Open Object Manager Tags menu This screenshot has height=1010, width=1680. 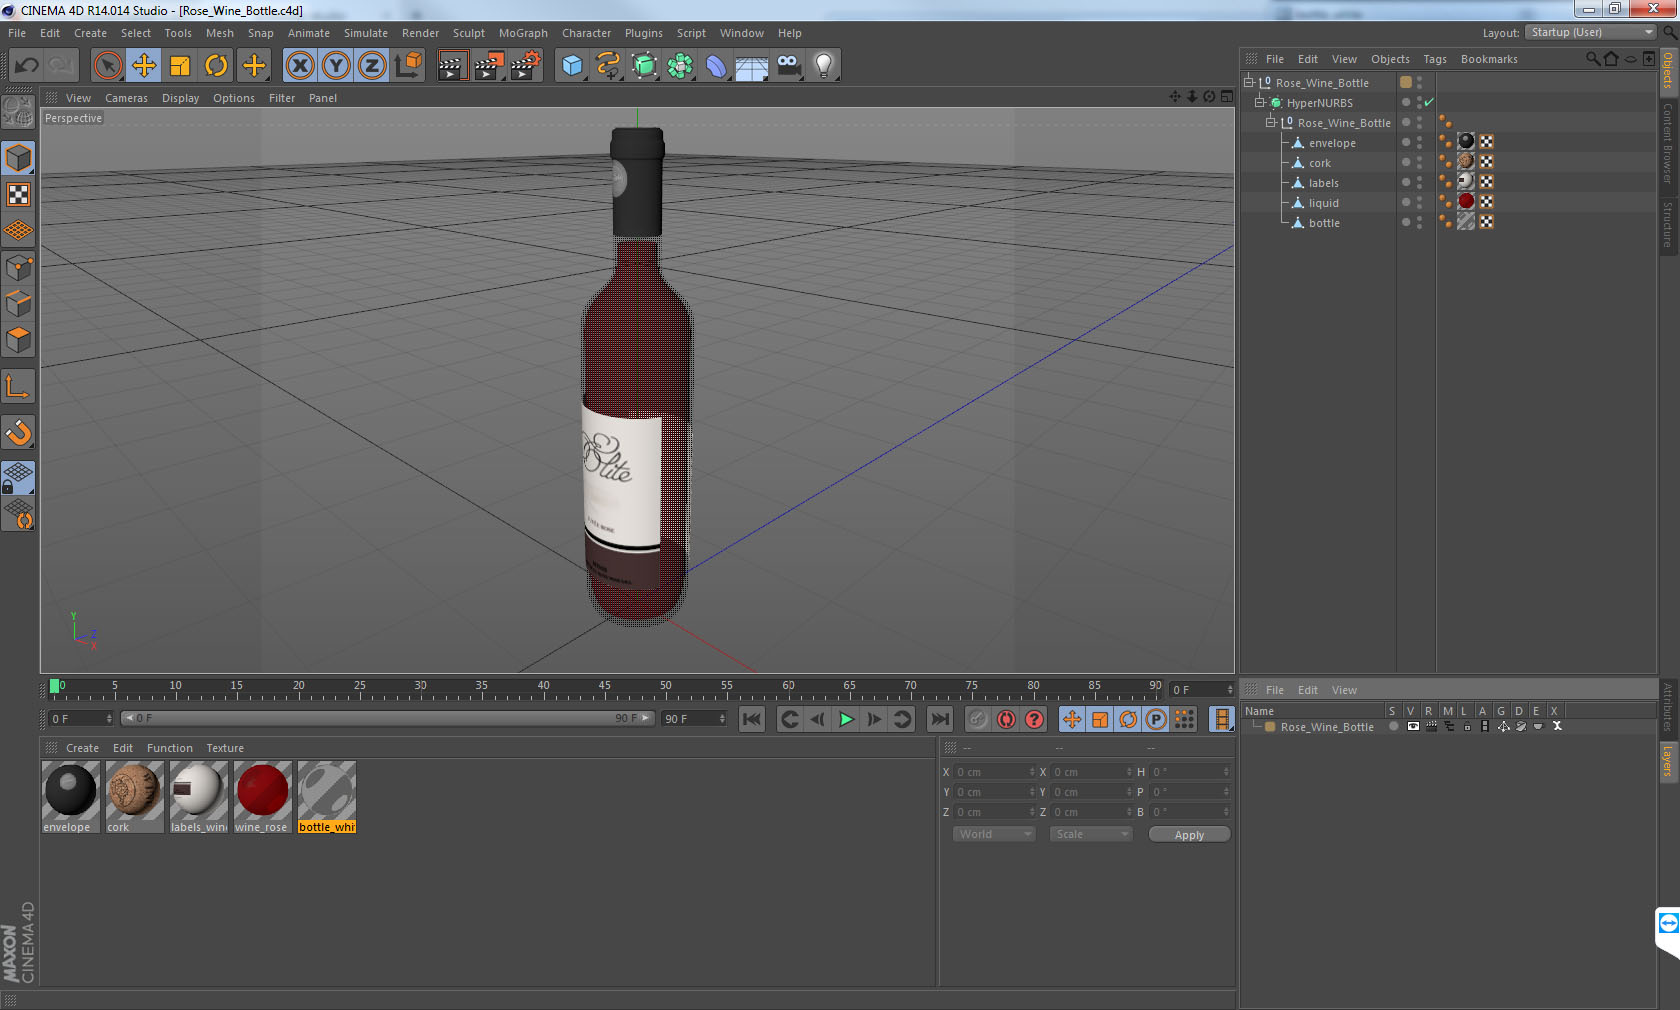pos(1434,59)
